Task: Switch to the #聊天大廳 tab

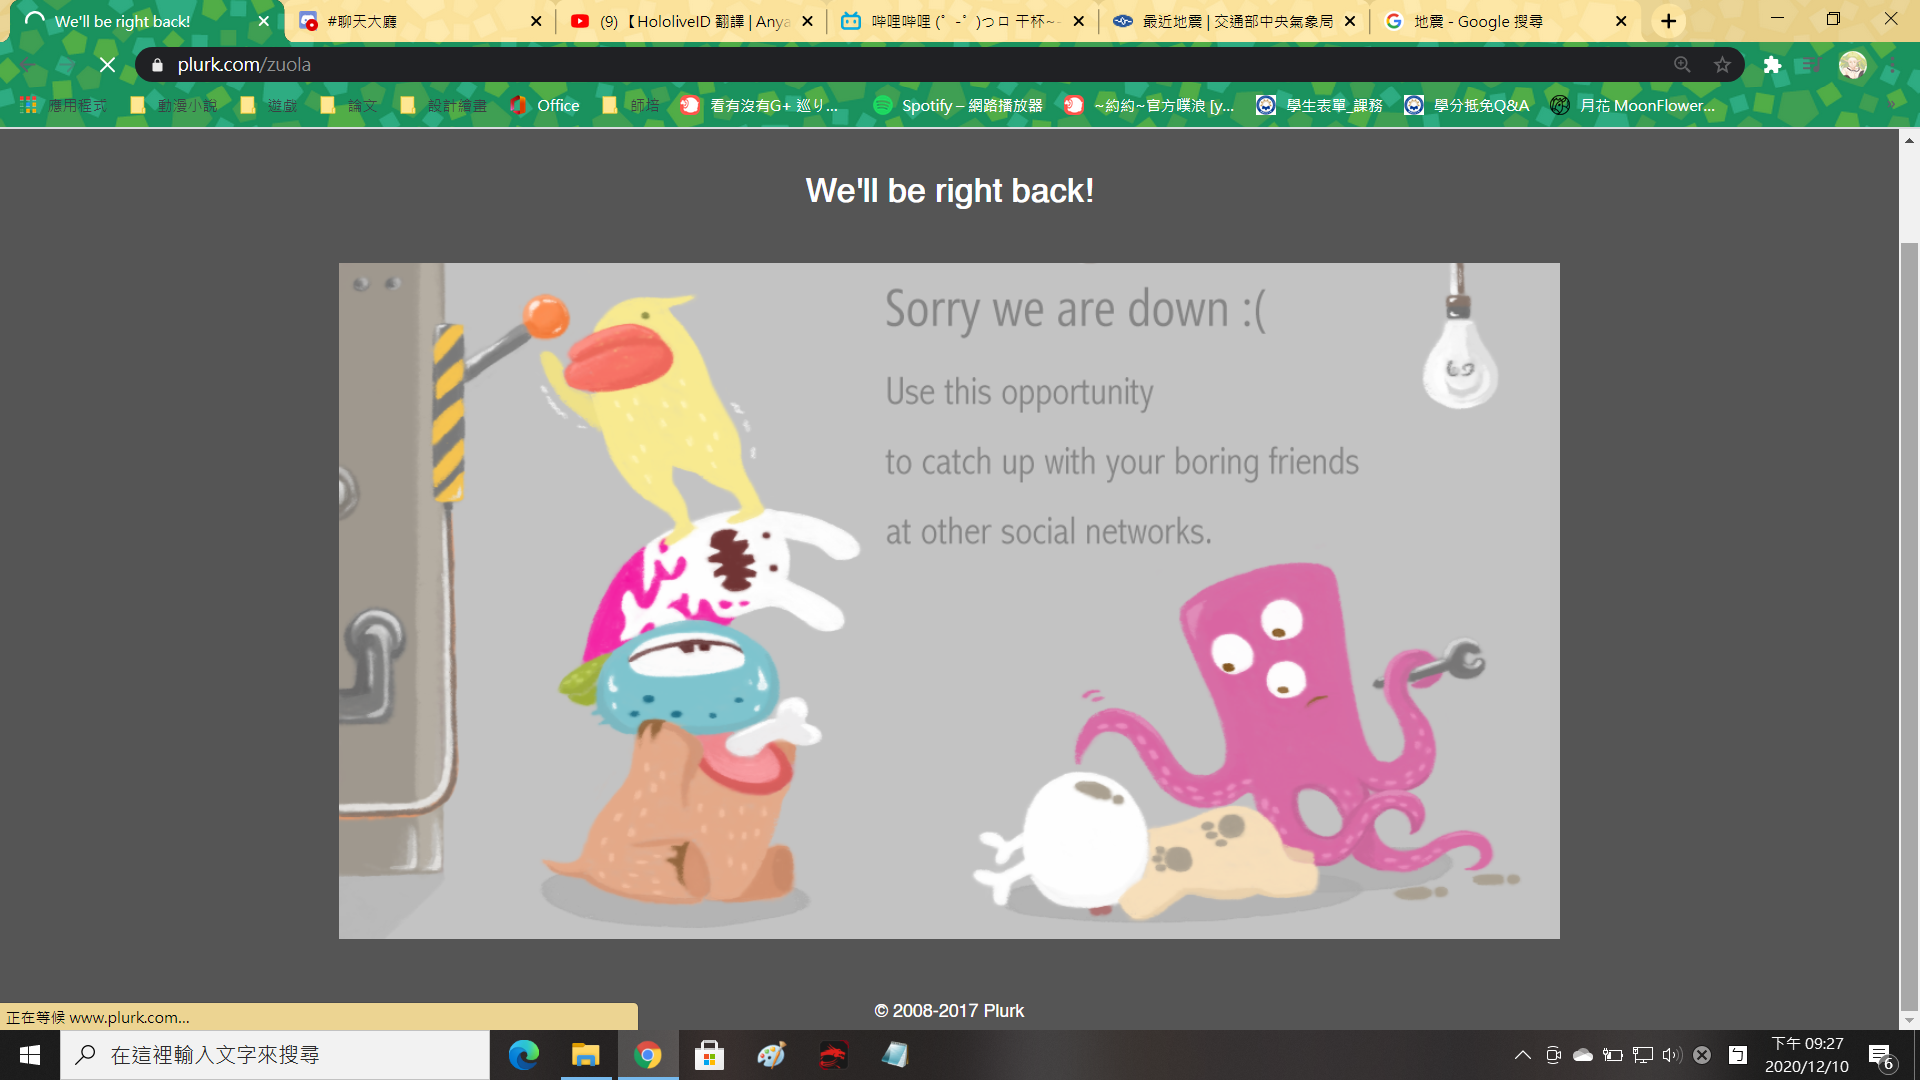Action: pyautogui.click(x=420, y=21)
